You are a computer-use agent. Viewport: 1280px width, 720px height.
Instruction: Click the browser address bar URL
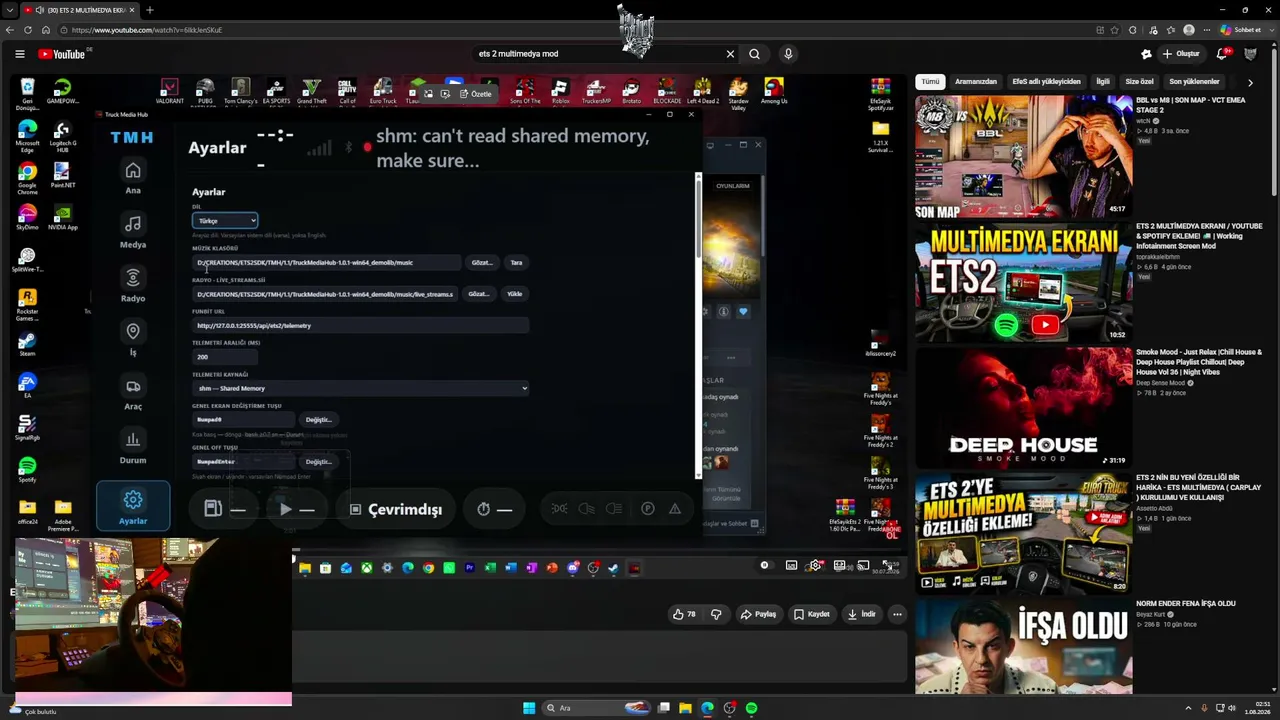coord(147,30)
